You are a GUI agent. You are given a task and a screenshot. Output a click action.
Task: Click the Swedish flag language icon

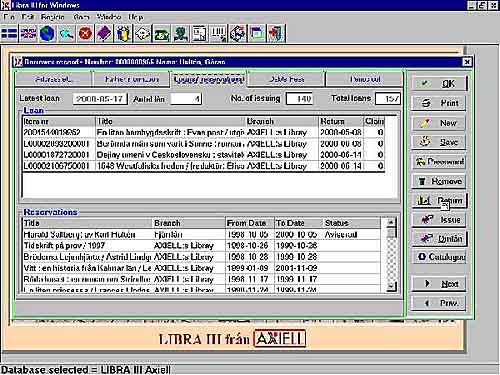9,34
